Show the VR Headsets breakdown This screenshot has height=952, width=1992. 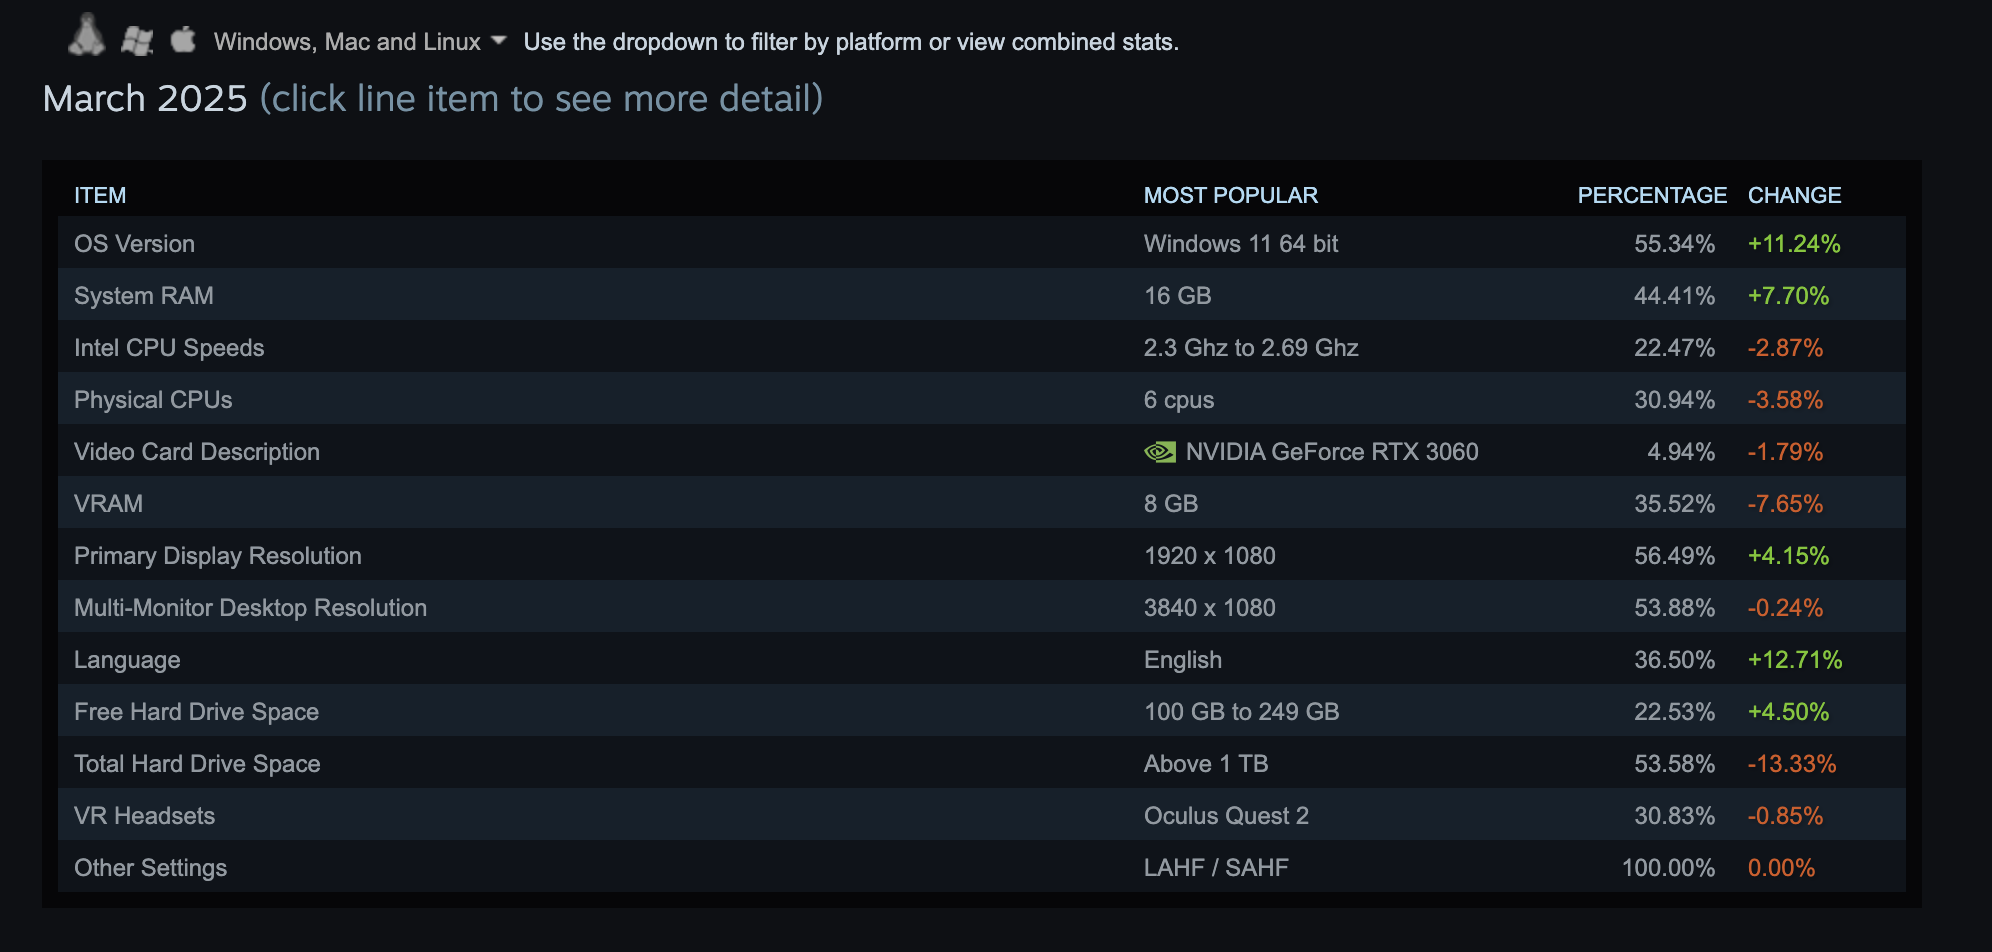tap(982, 815)
